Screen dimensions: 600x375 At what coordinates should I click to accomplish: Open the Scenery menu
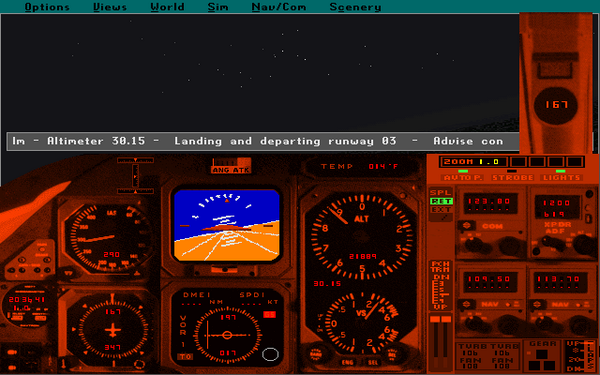(x=355, y=7)
